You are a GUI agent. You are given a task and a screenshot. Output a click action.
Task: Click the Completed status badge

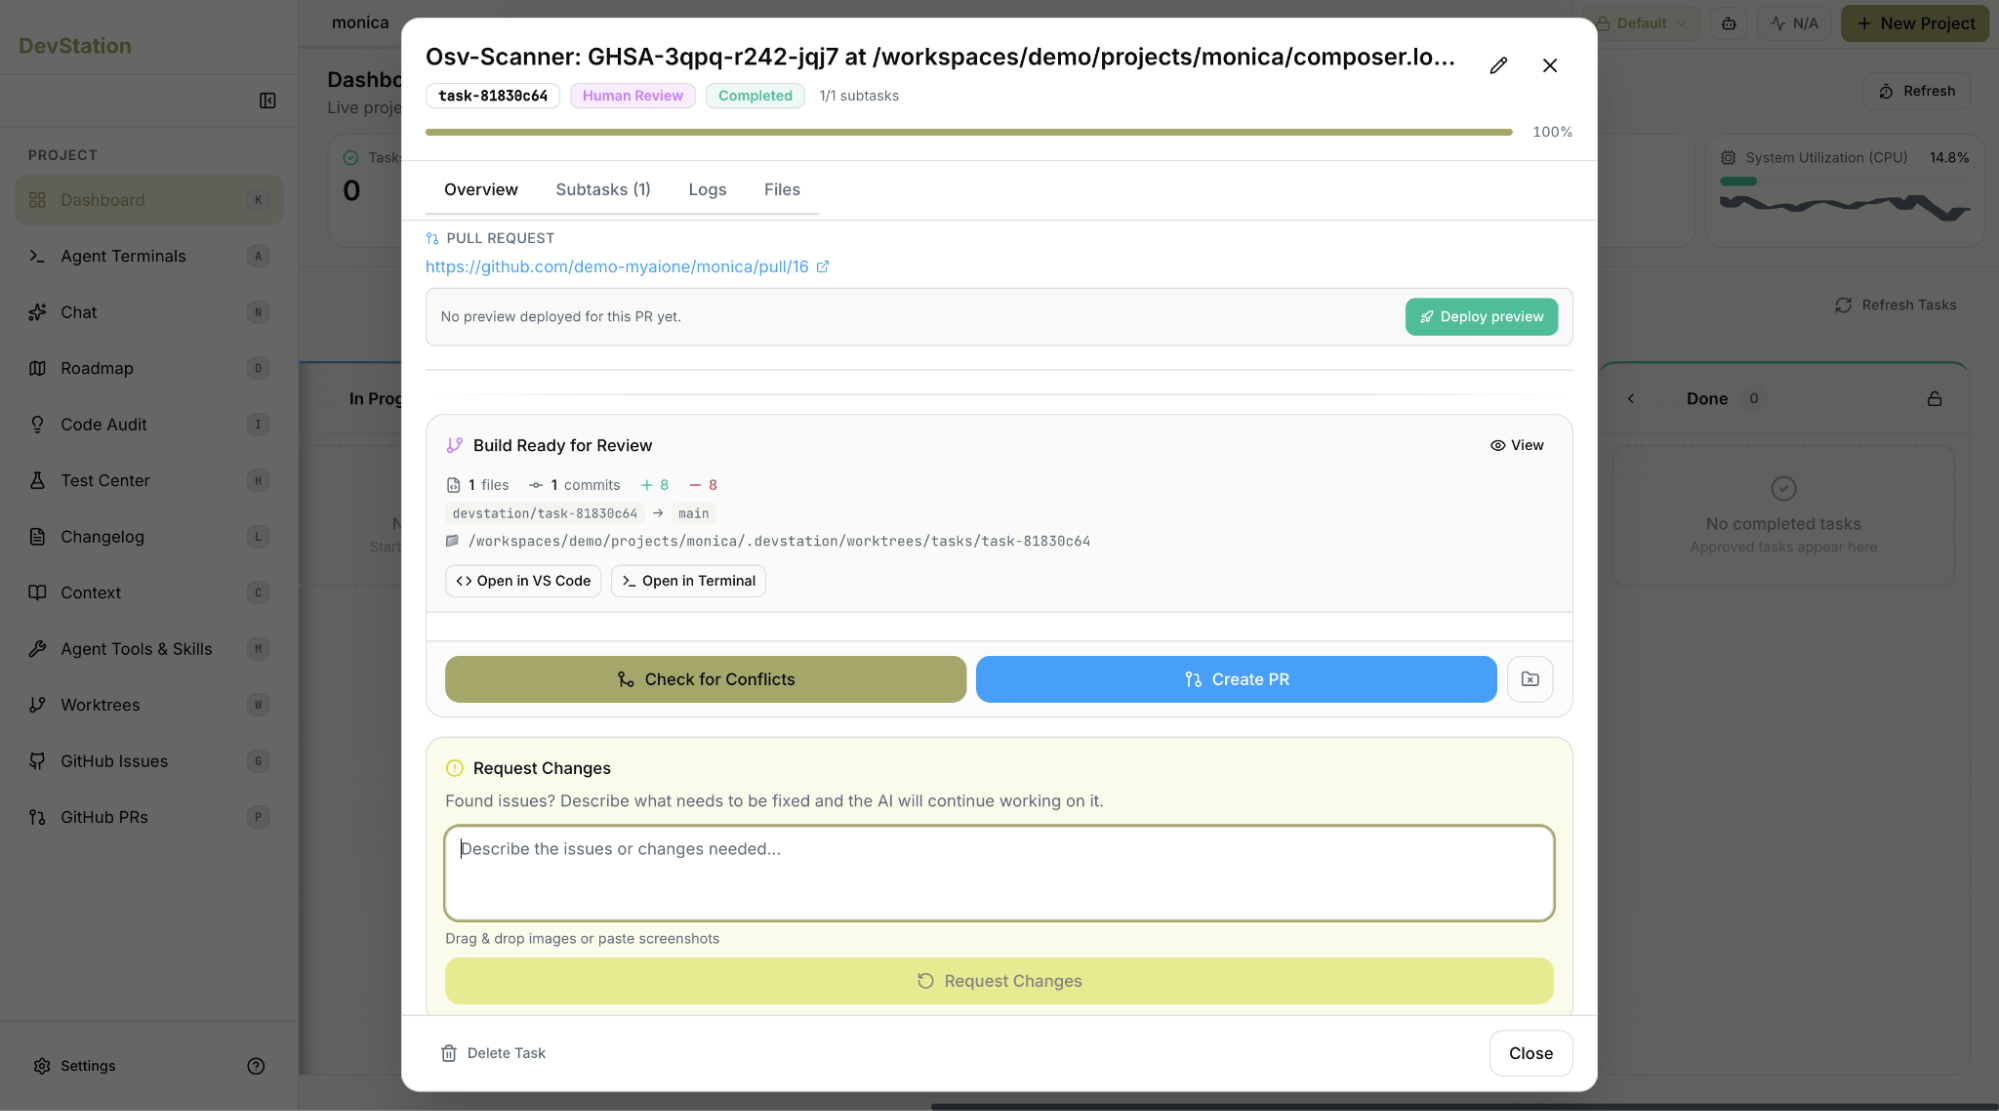pyautogui.click(x=755, y=96)
